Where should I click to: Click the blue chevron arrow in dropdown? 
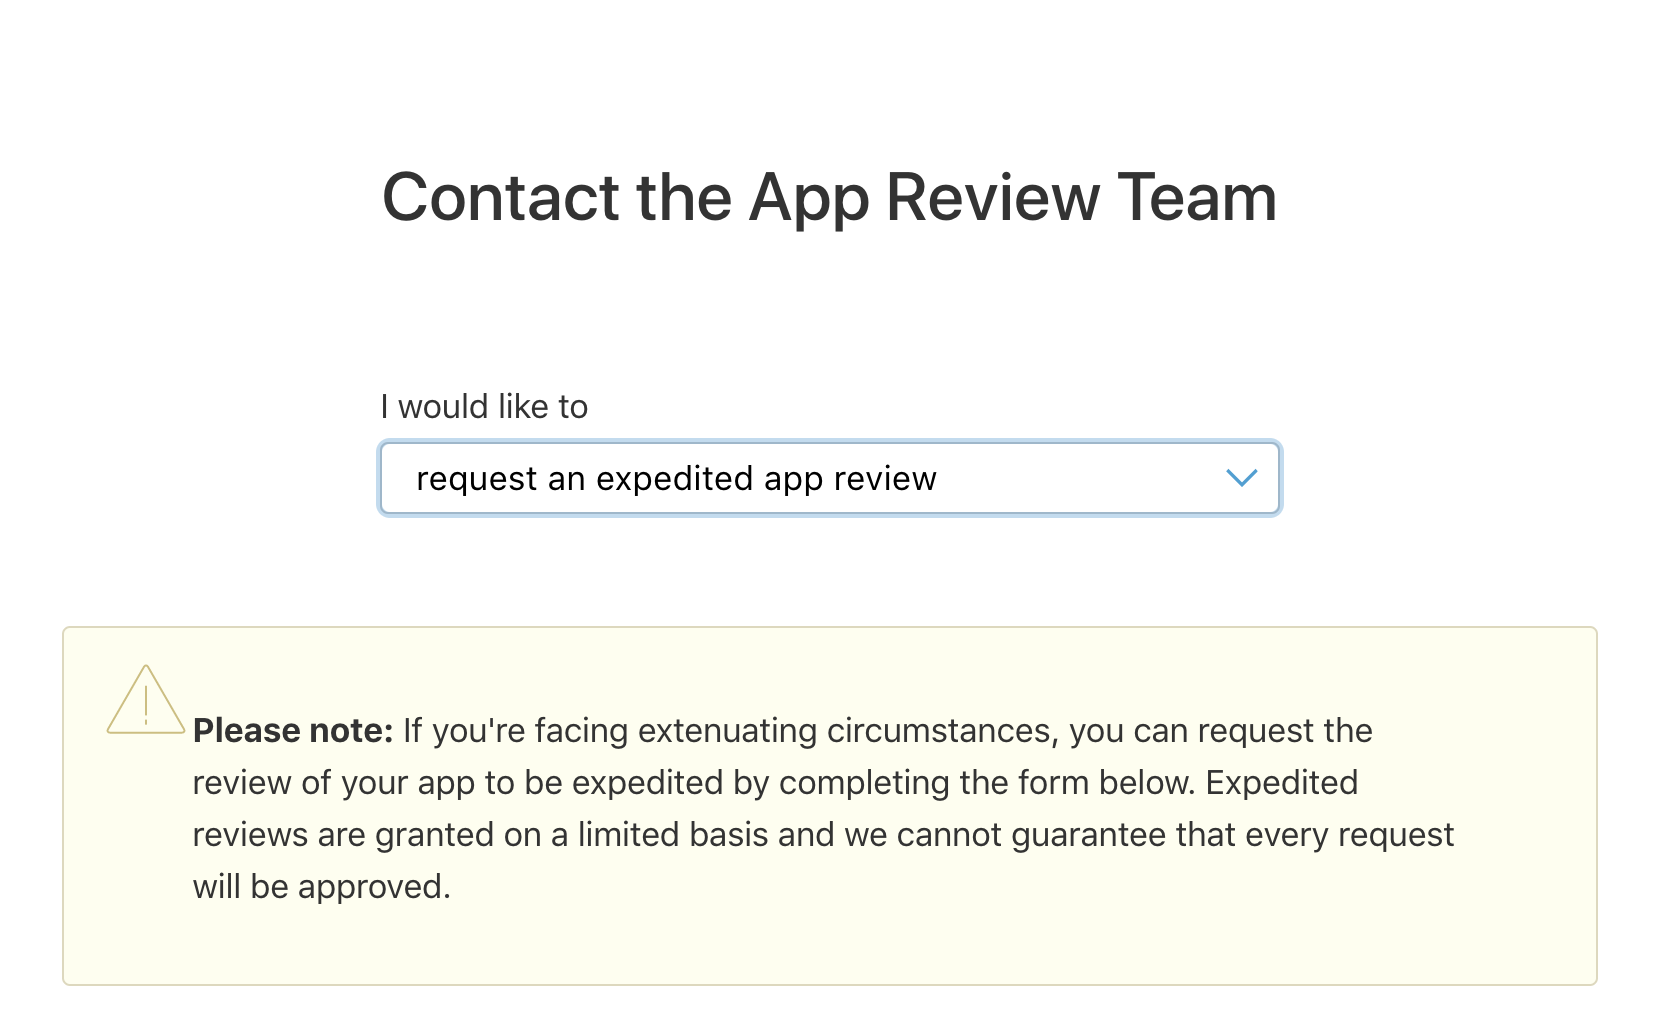pos(1241,478)
